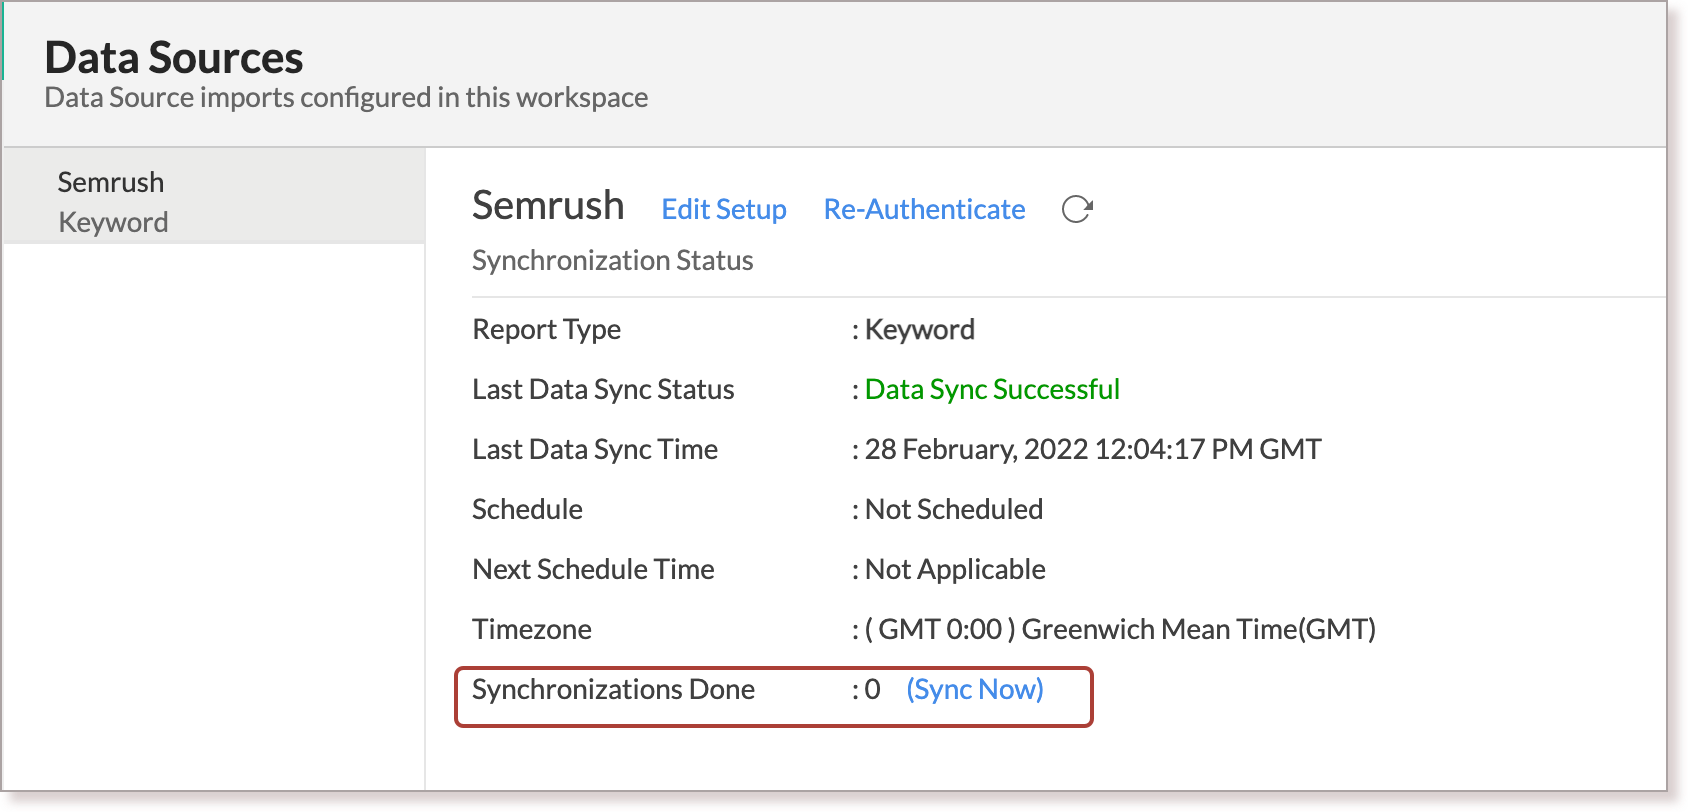Click the Last Data Sync Time value

(x=1093, y=449)
